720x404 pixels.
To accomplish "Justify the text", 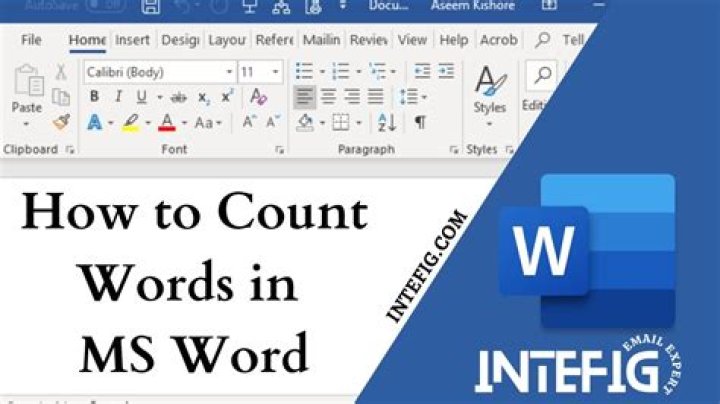I will pyautogui.click(x=376, y=96).
